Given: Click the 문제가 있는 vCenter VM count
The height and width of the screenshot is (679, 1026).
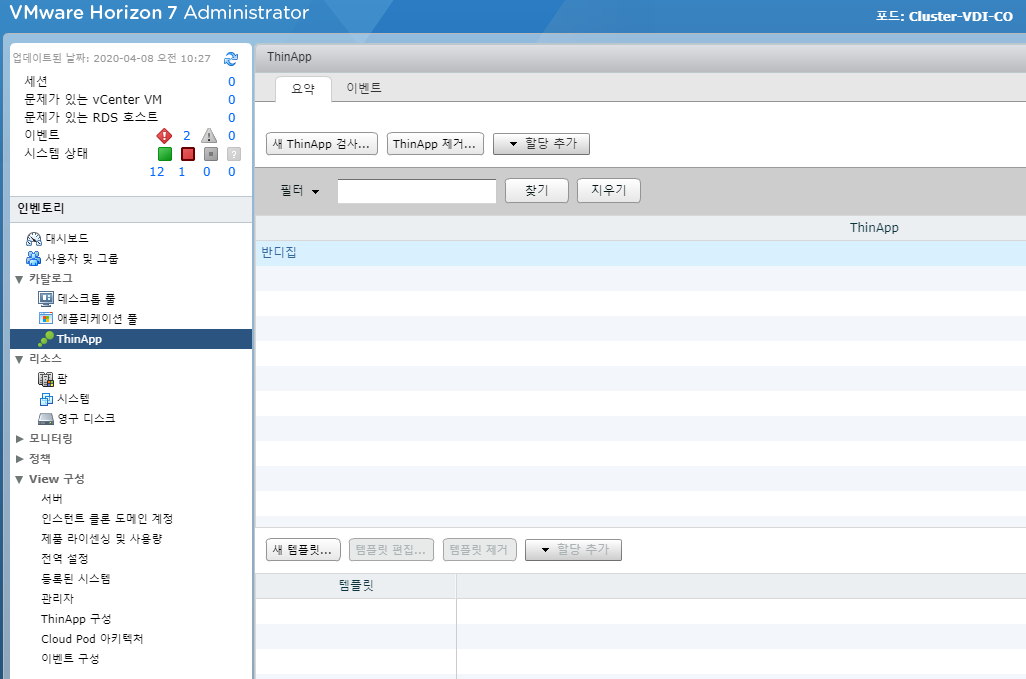Looking at the screenshot, I should [x=232, y=99].
